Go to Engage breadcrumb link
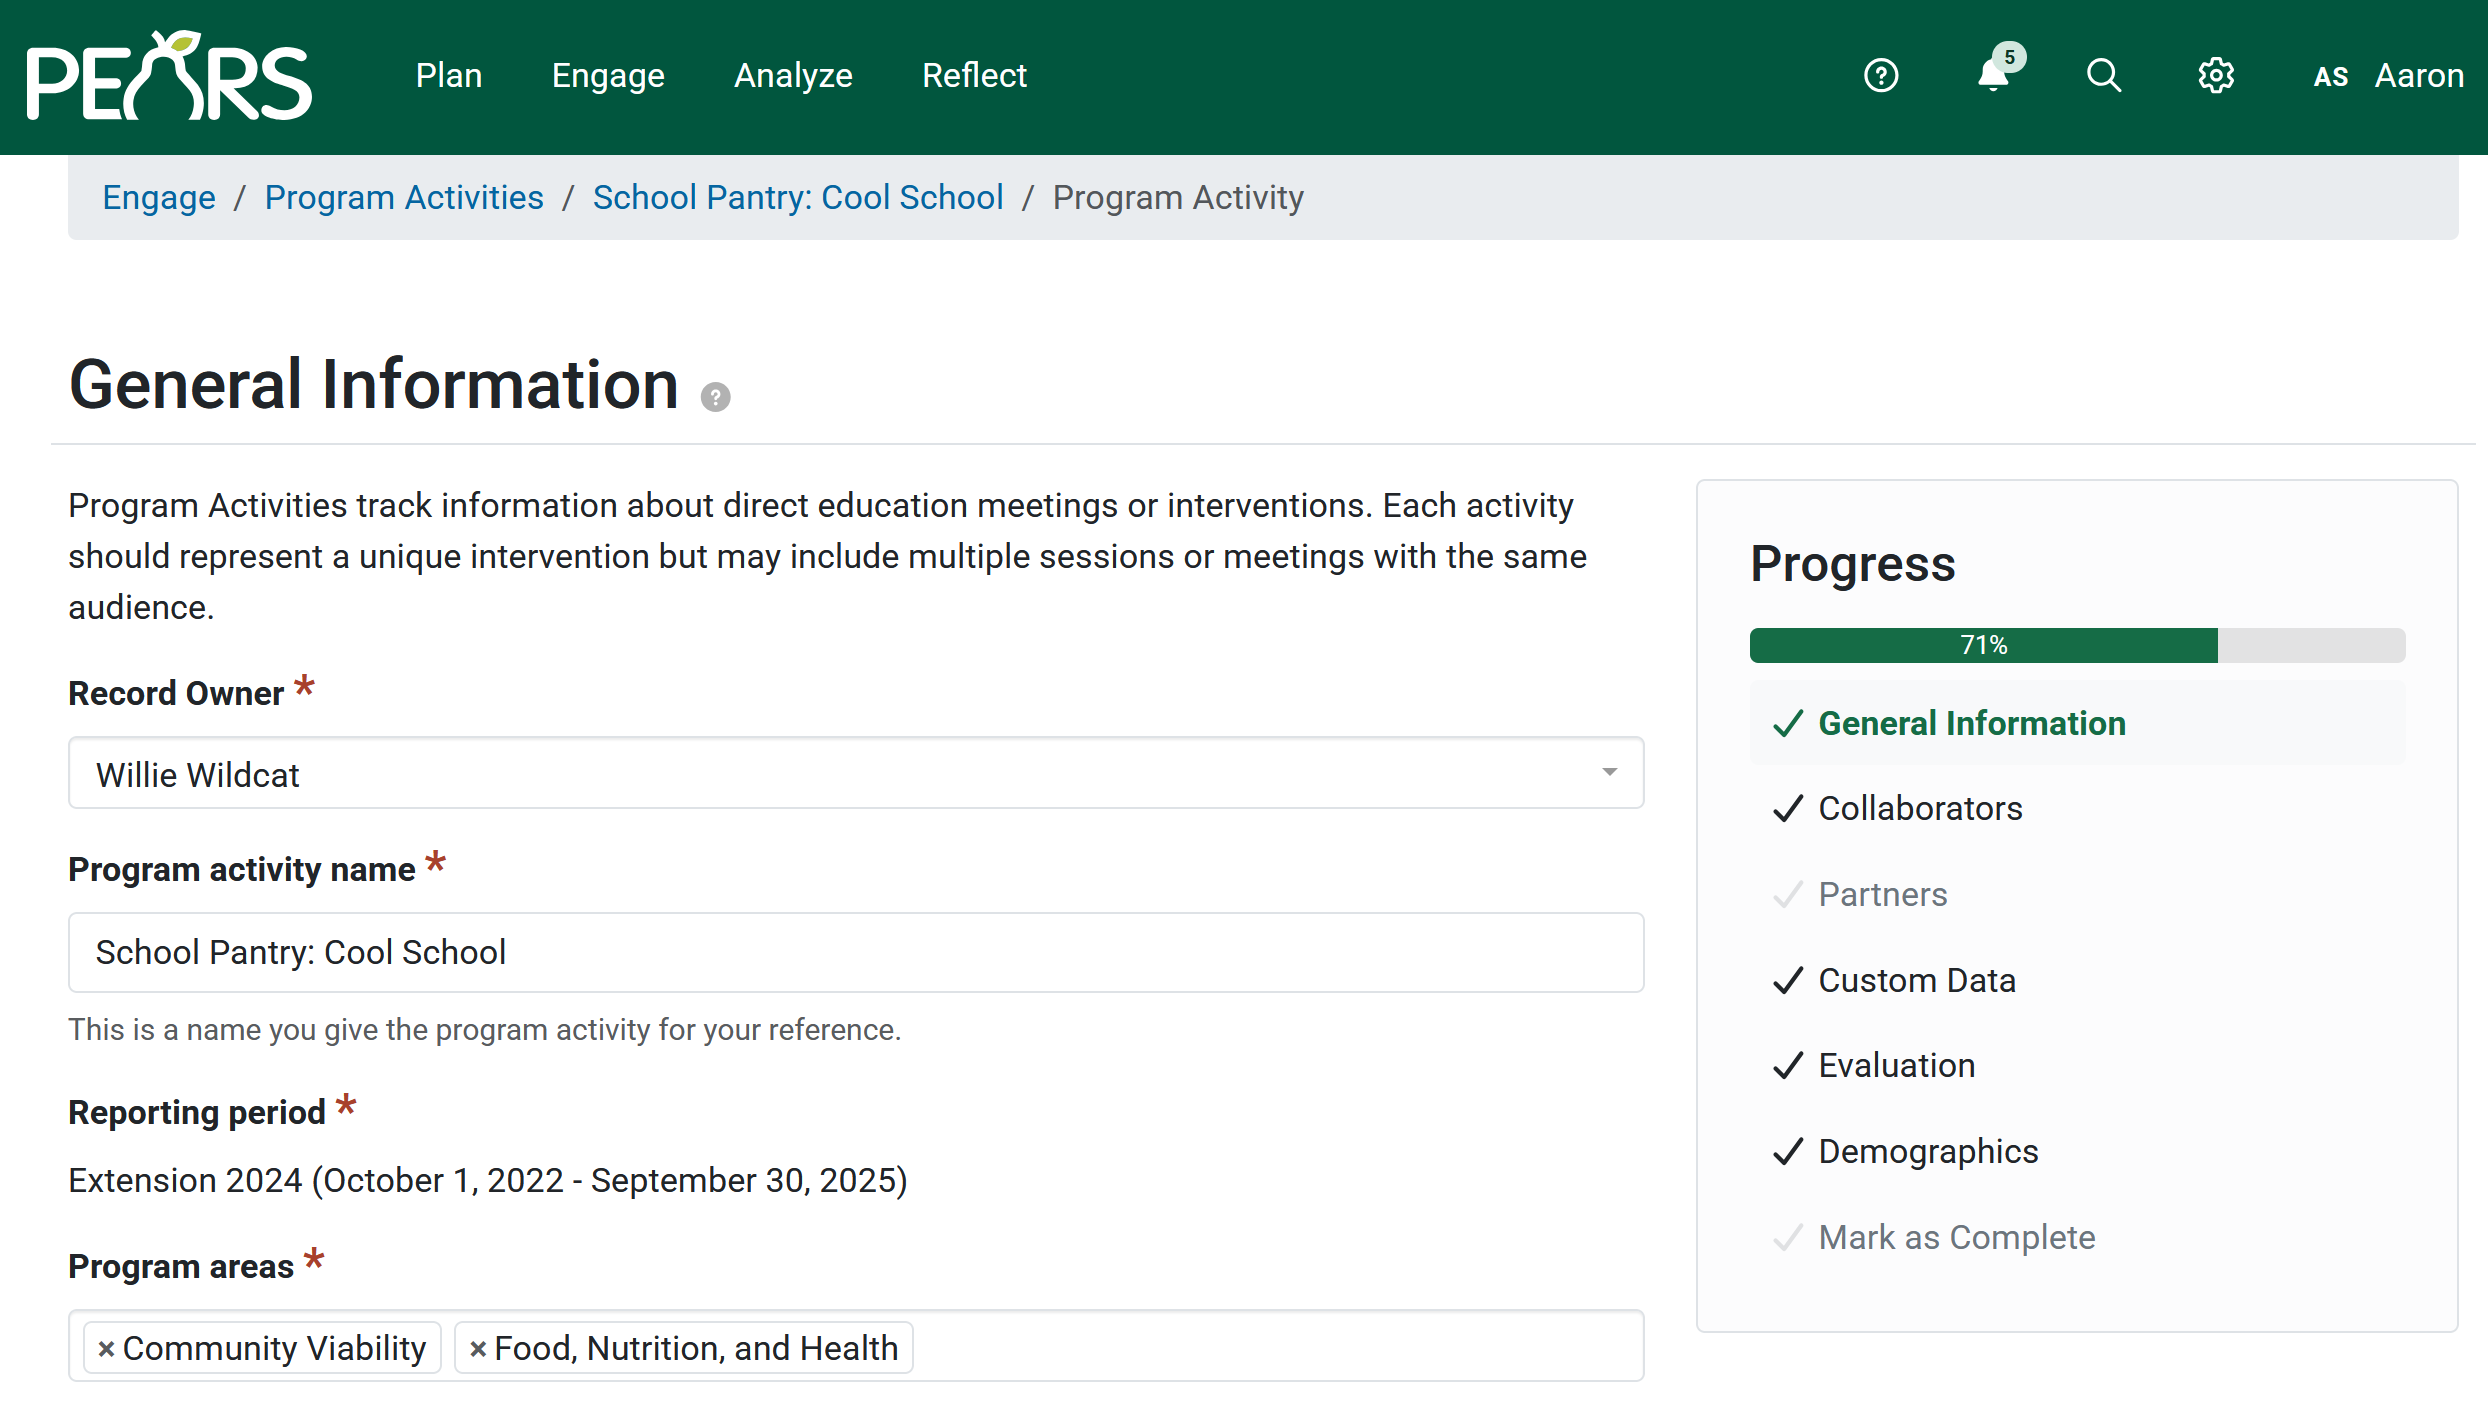2488x1417 pixels. pos(159,197)
